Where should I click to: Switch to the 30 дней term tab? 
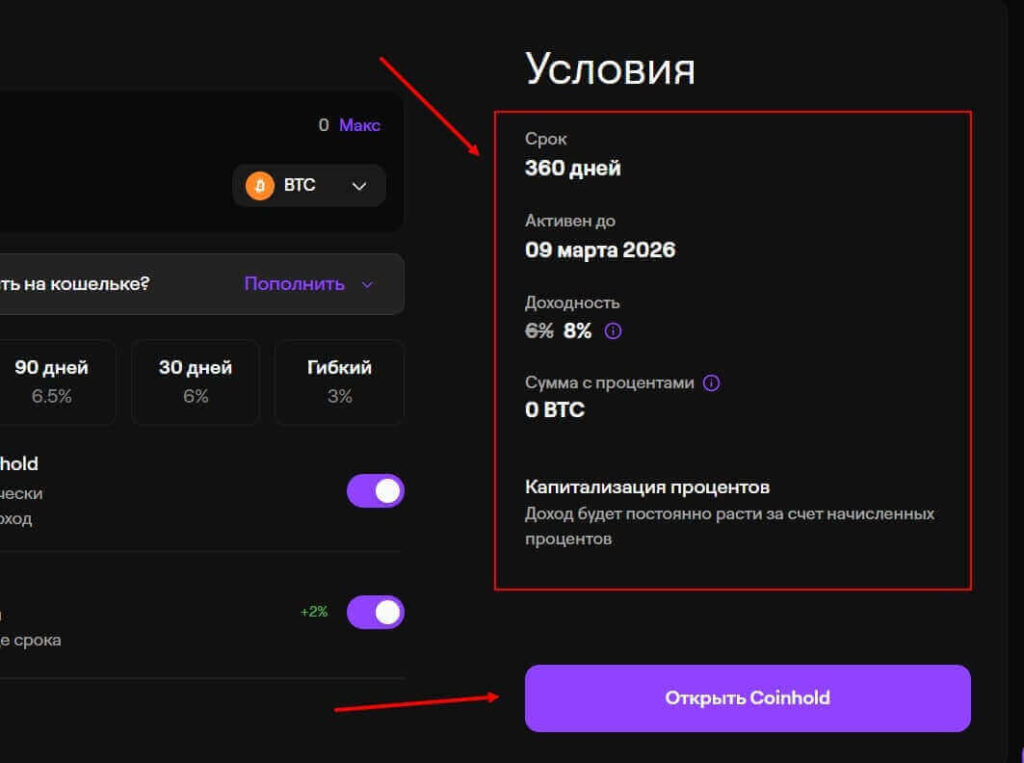195,382
